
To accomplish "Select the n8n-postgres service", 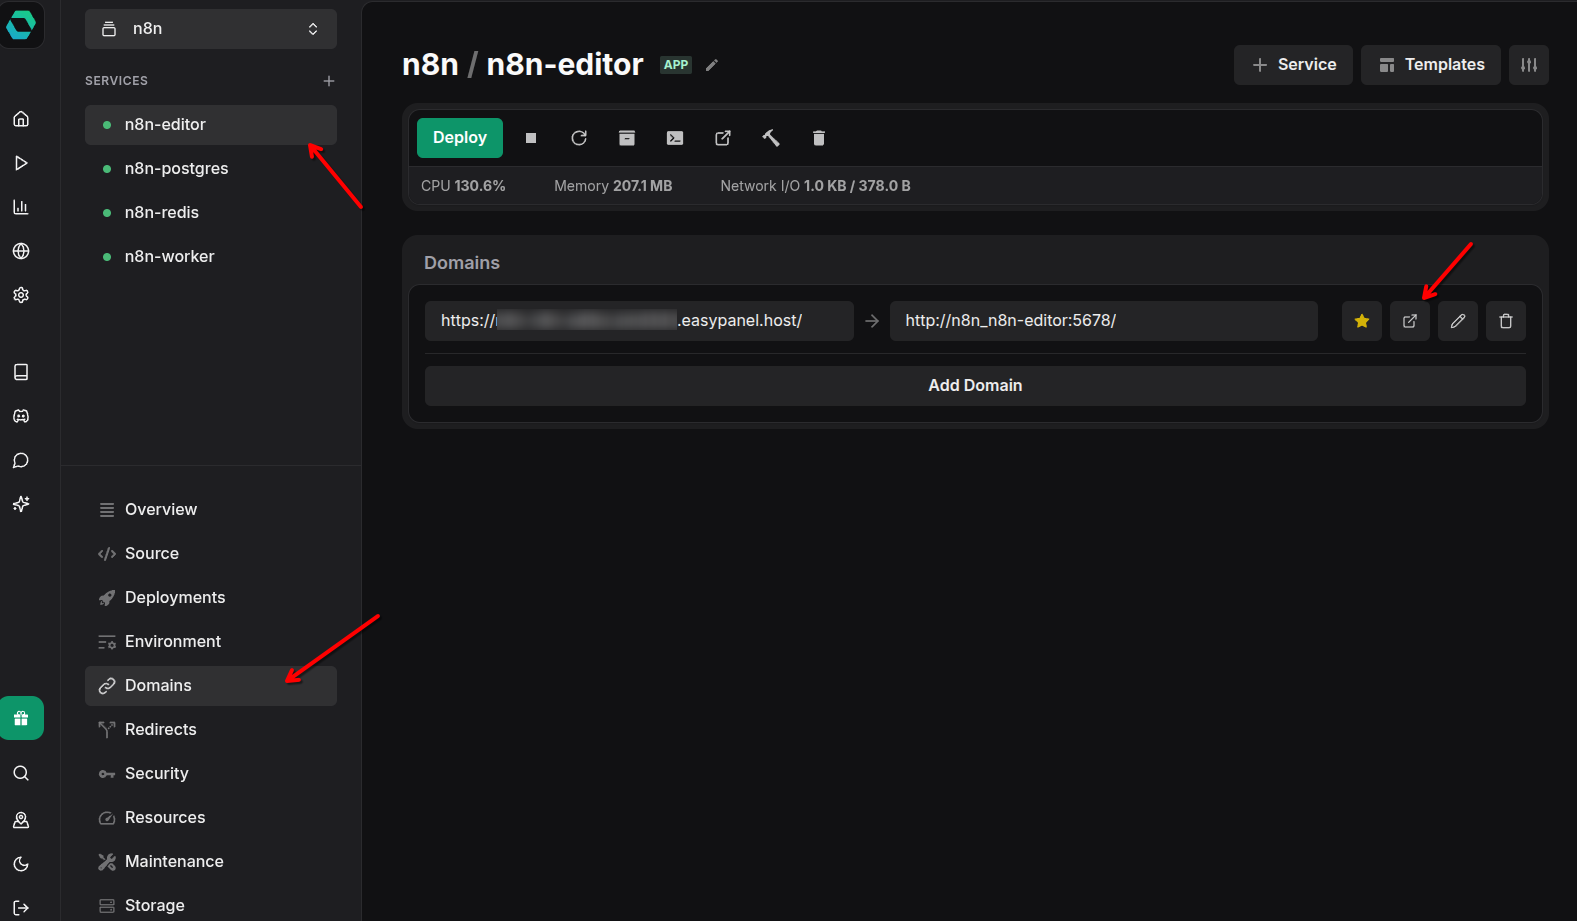I will click(x=211, y=169).
